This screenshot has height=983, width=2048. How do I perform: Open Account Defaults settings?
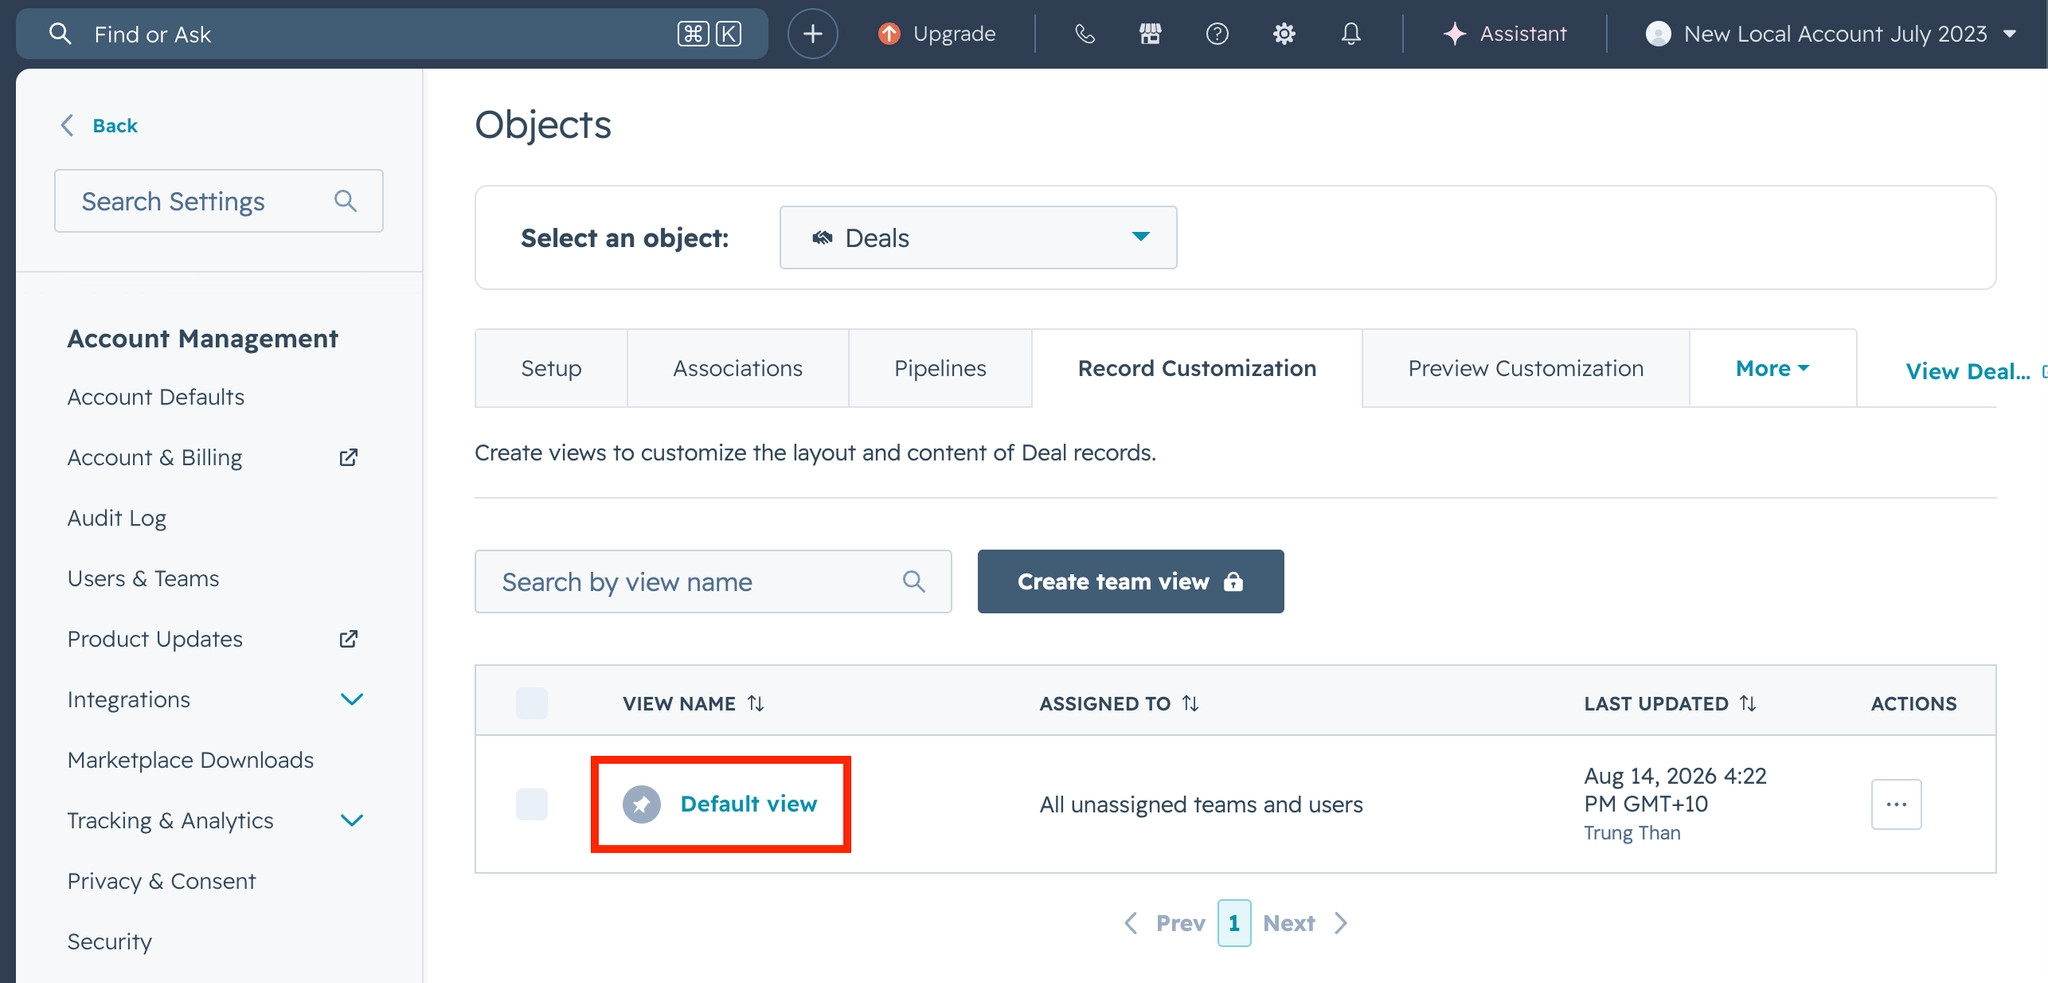156,397
